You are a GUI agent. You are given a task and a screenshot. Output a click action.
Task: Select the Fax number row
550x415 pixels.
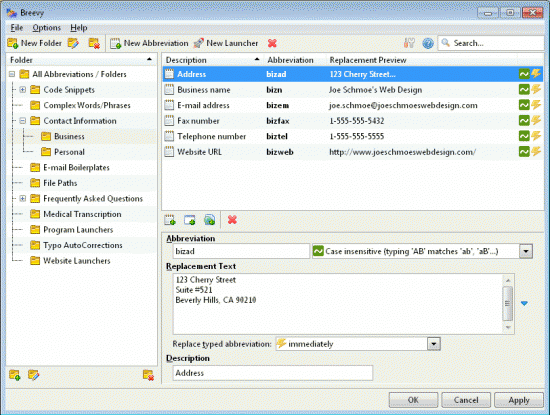coord(353,121)
